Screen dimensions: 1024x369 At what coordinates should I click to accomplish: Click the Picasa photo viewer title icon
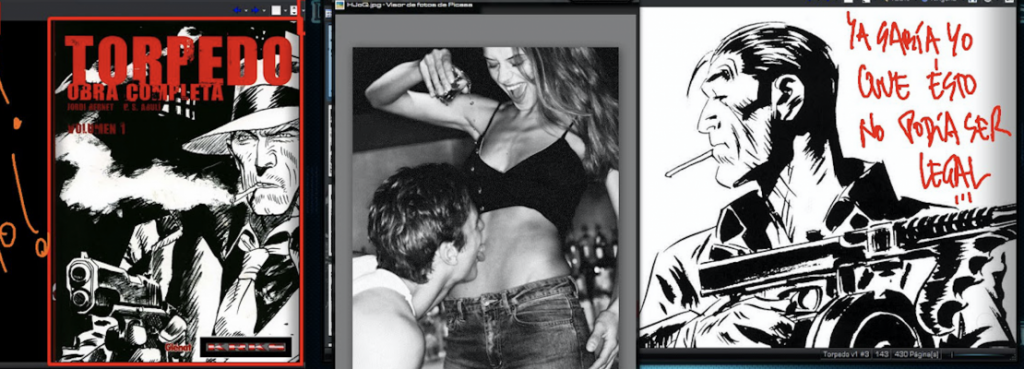[x=339, y=4]
